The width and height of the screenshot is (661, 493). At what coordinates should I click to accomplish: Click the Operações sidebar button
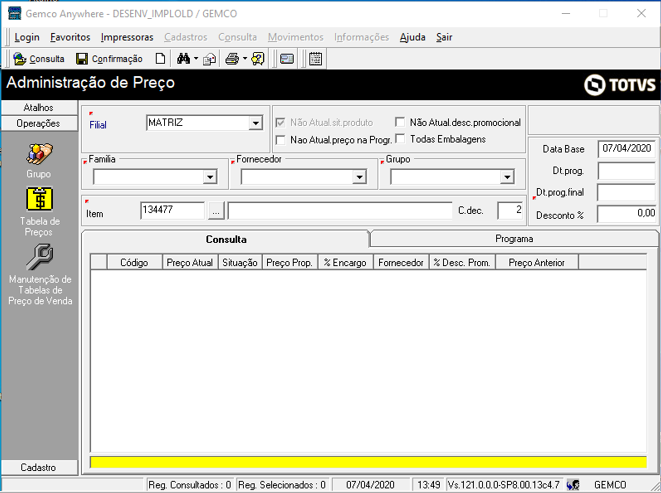39,123
